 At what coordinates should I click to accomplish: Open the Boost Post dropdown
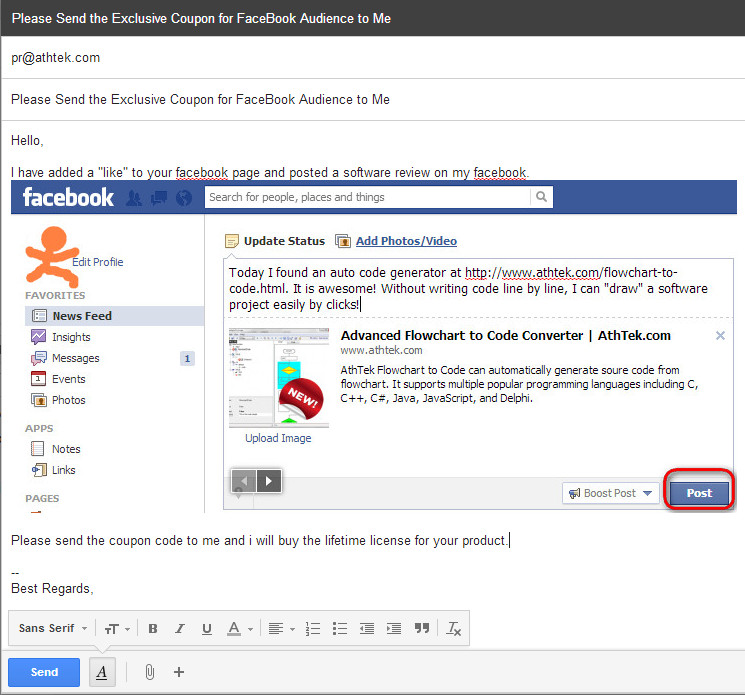(x=611, y=493)
